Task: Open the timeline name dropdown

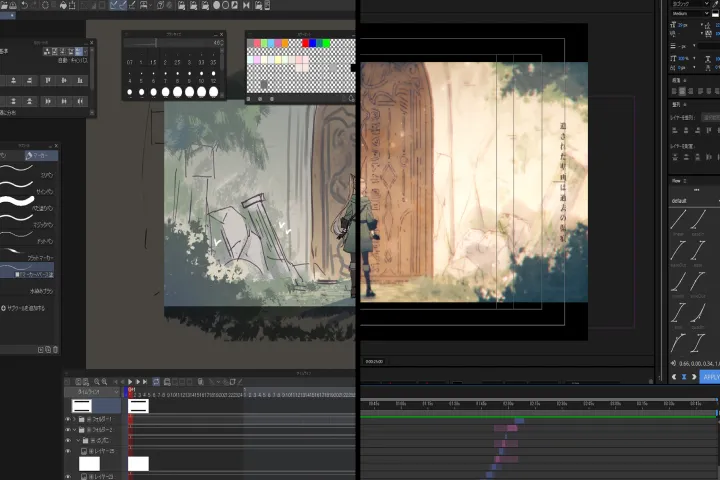Action: 116,392
